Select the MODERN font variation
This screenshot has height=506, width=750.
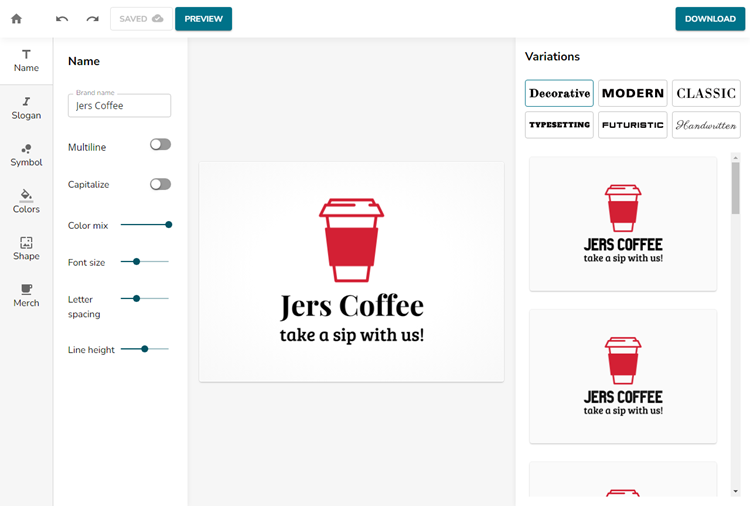click(x=632, y=93)
